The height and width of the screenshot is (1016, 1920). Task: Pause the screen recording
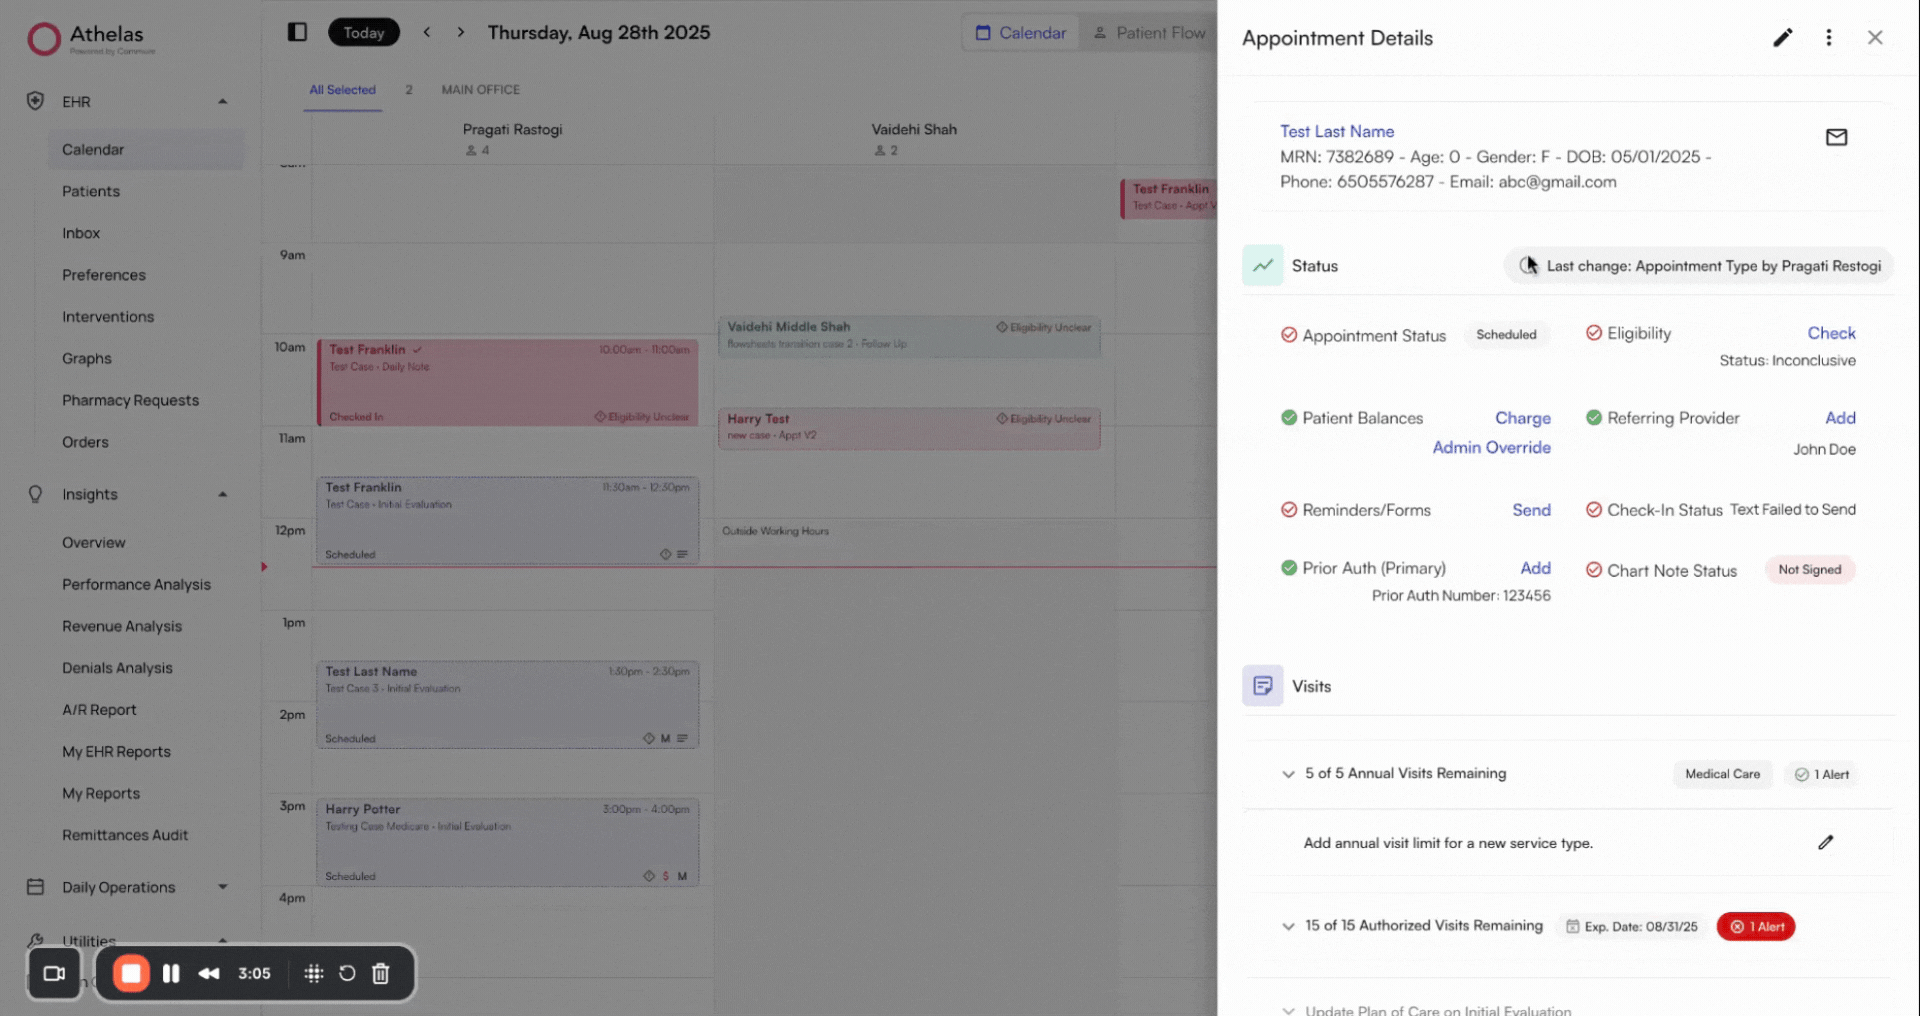171,973
